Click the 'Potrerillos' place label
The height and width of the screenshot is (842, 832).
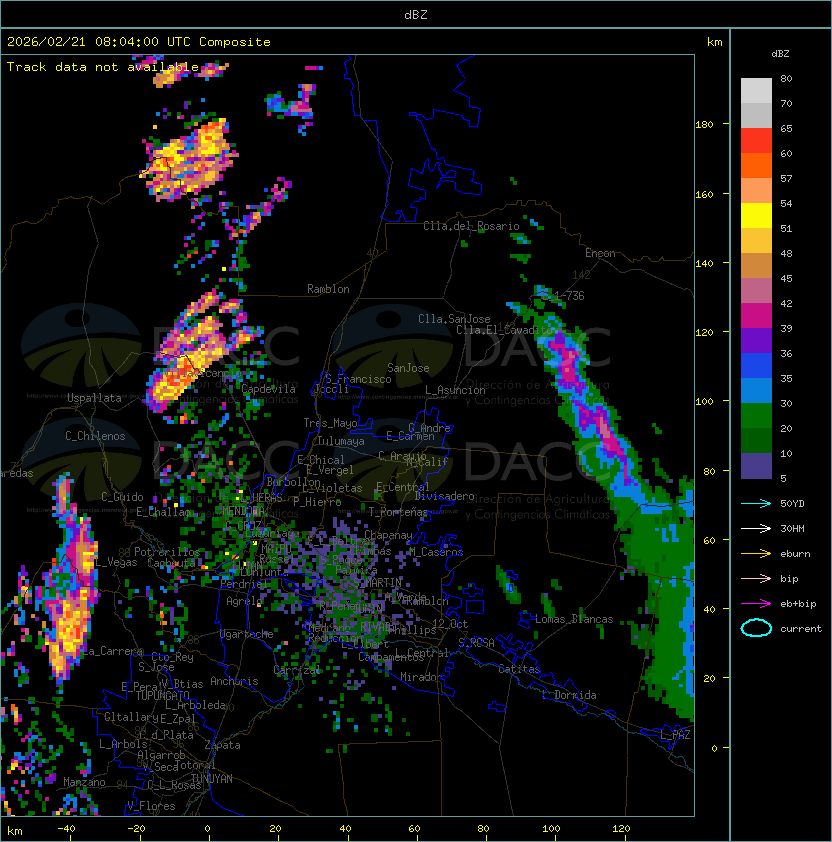(x=167, y=551)
